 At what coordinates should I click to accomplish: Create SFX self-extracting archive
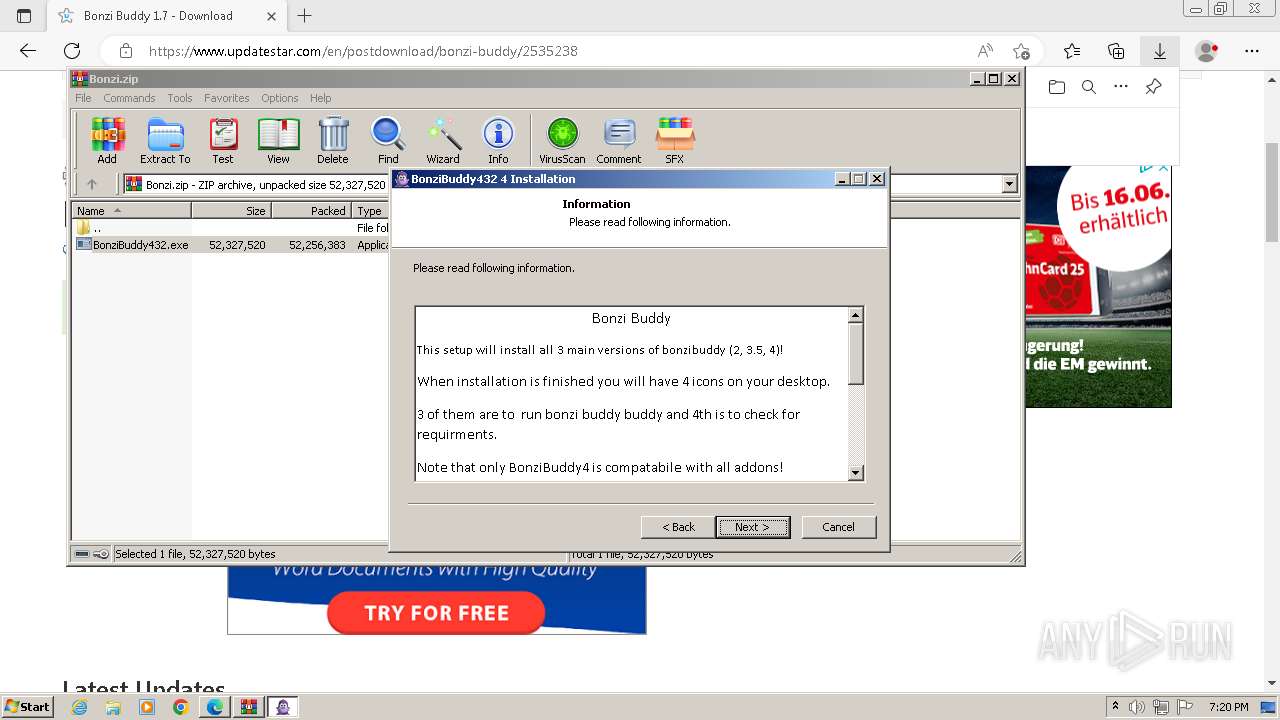pyautogui.click(x=675, y=140)
